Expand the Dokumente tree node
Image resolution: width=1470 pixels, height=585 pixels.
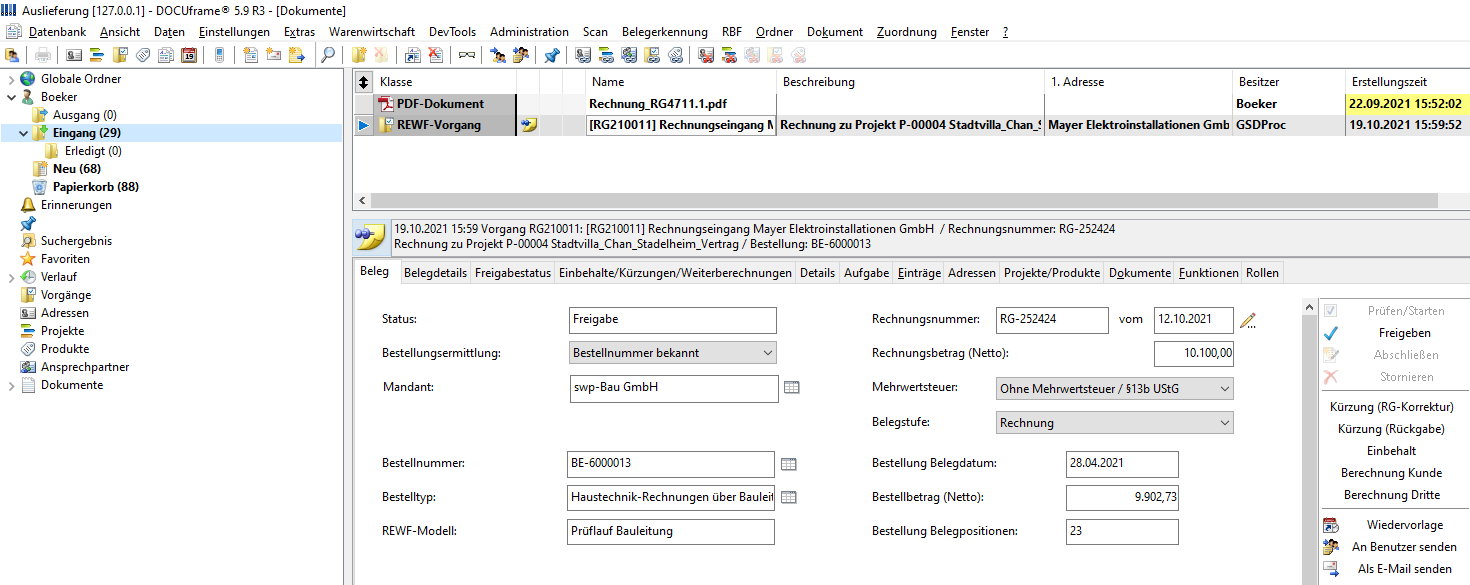pyautogui.click(x=11, y=385)
